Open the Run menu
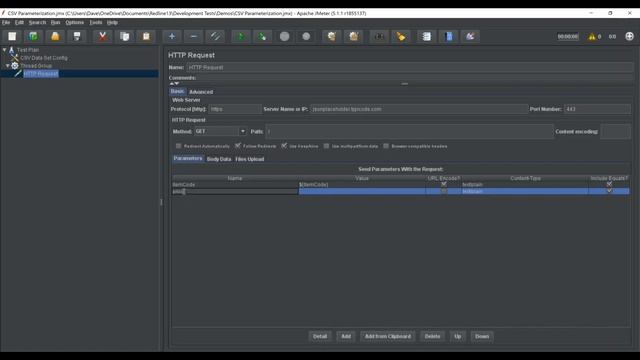640x360 pixels. click(x=56, y=22)
